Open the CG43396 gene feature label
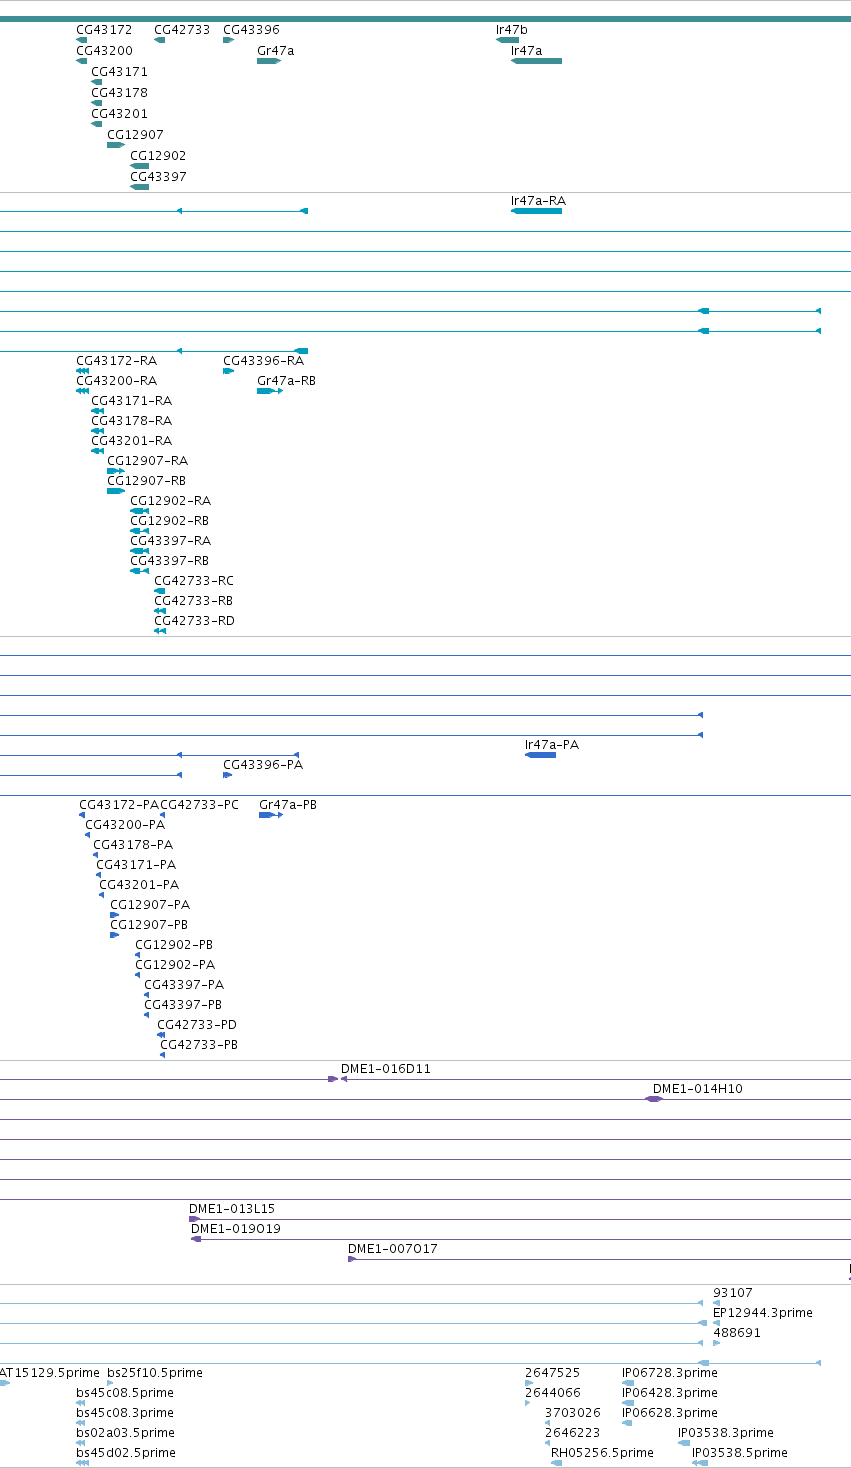The image size is (851, 1468). coord(251,30)
